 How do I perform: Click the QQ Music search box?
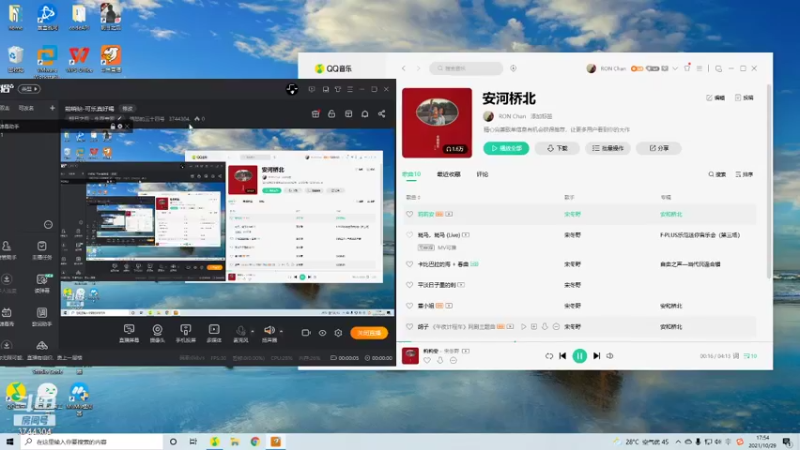pyautogui.click(x=466, y=68)
